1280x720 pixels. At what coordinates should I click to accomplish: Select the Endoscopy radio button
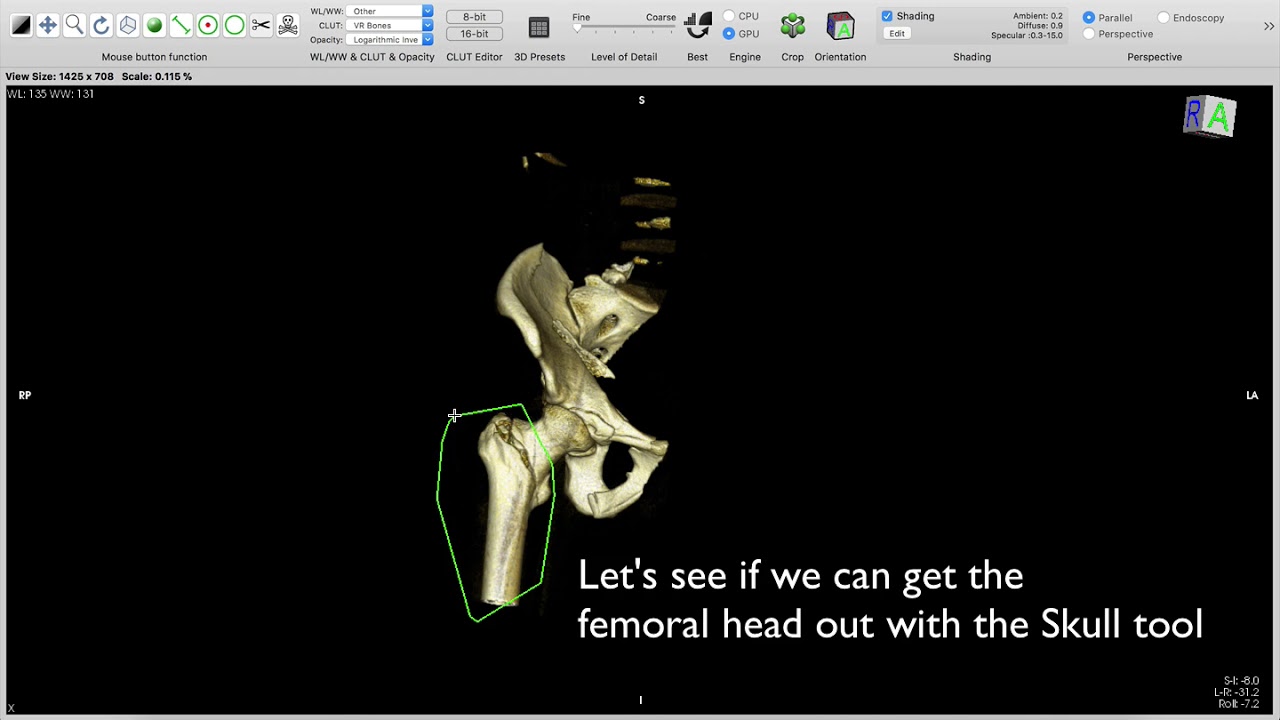click(x=1163, y=17)
